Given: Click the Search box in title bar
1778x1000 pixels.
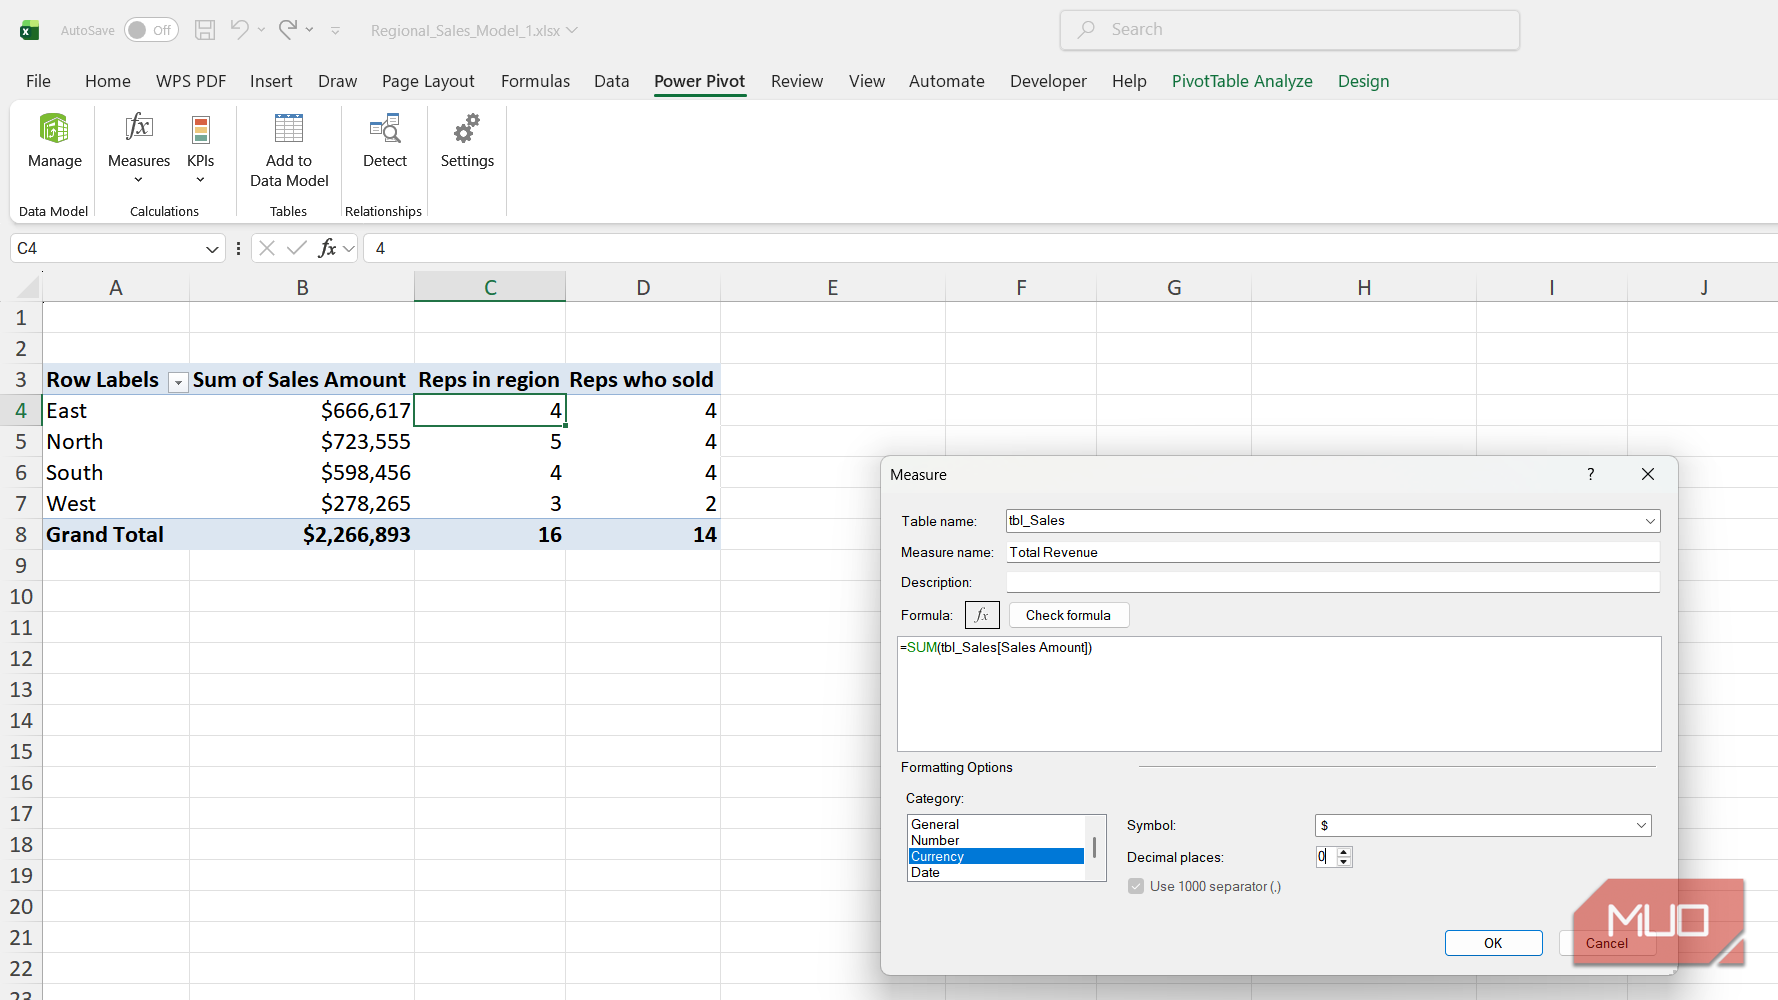Looking at the screenshot, I should pos(1289,30).
